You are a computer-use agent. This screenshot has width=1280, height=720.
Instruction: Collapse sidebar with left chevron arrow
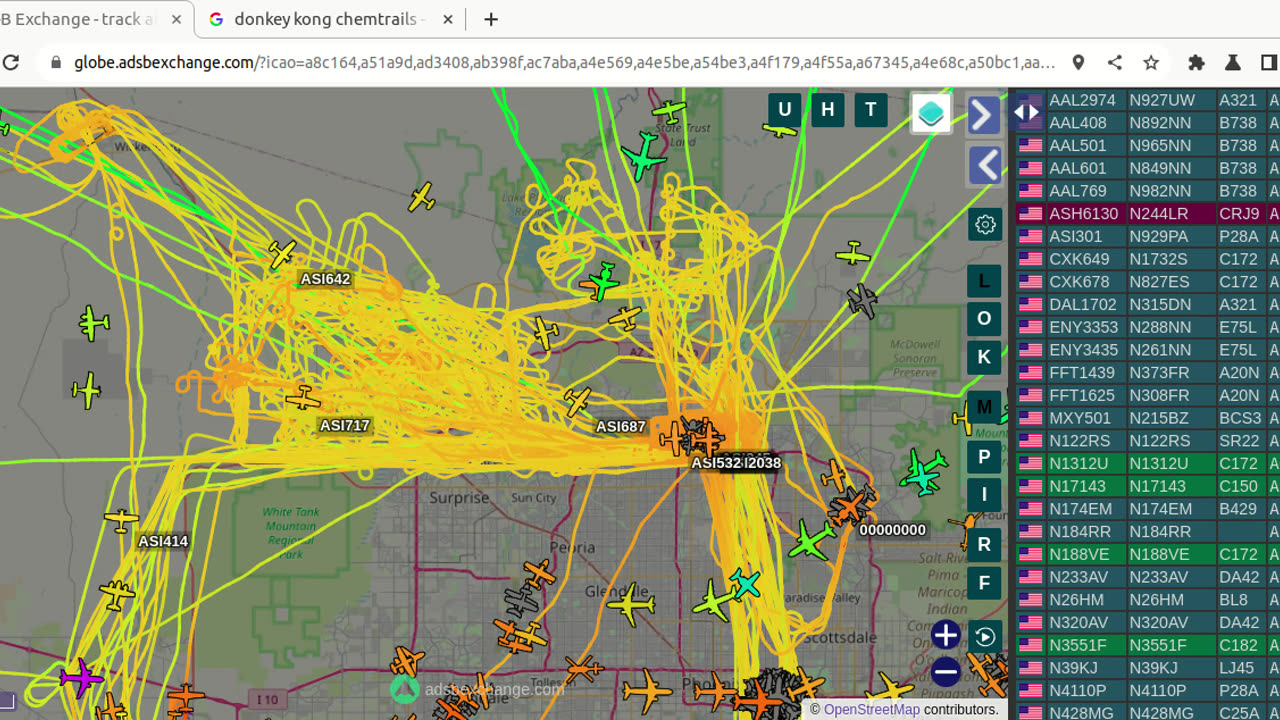(986, 165)
